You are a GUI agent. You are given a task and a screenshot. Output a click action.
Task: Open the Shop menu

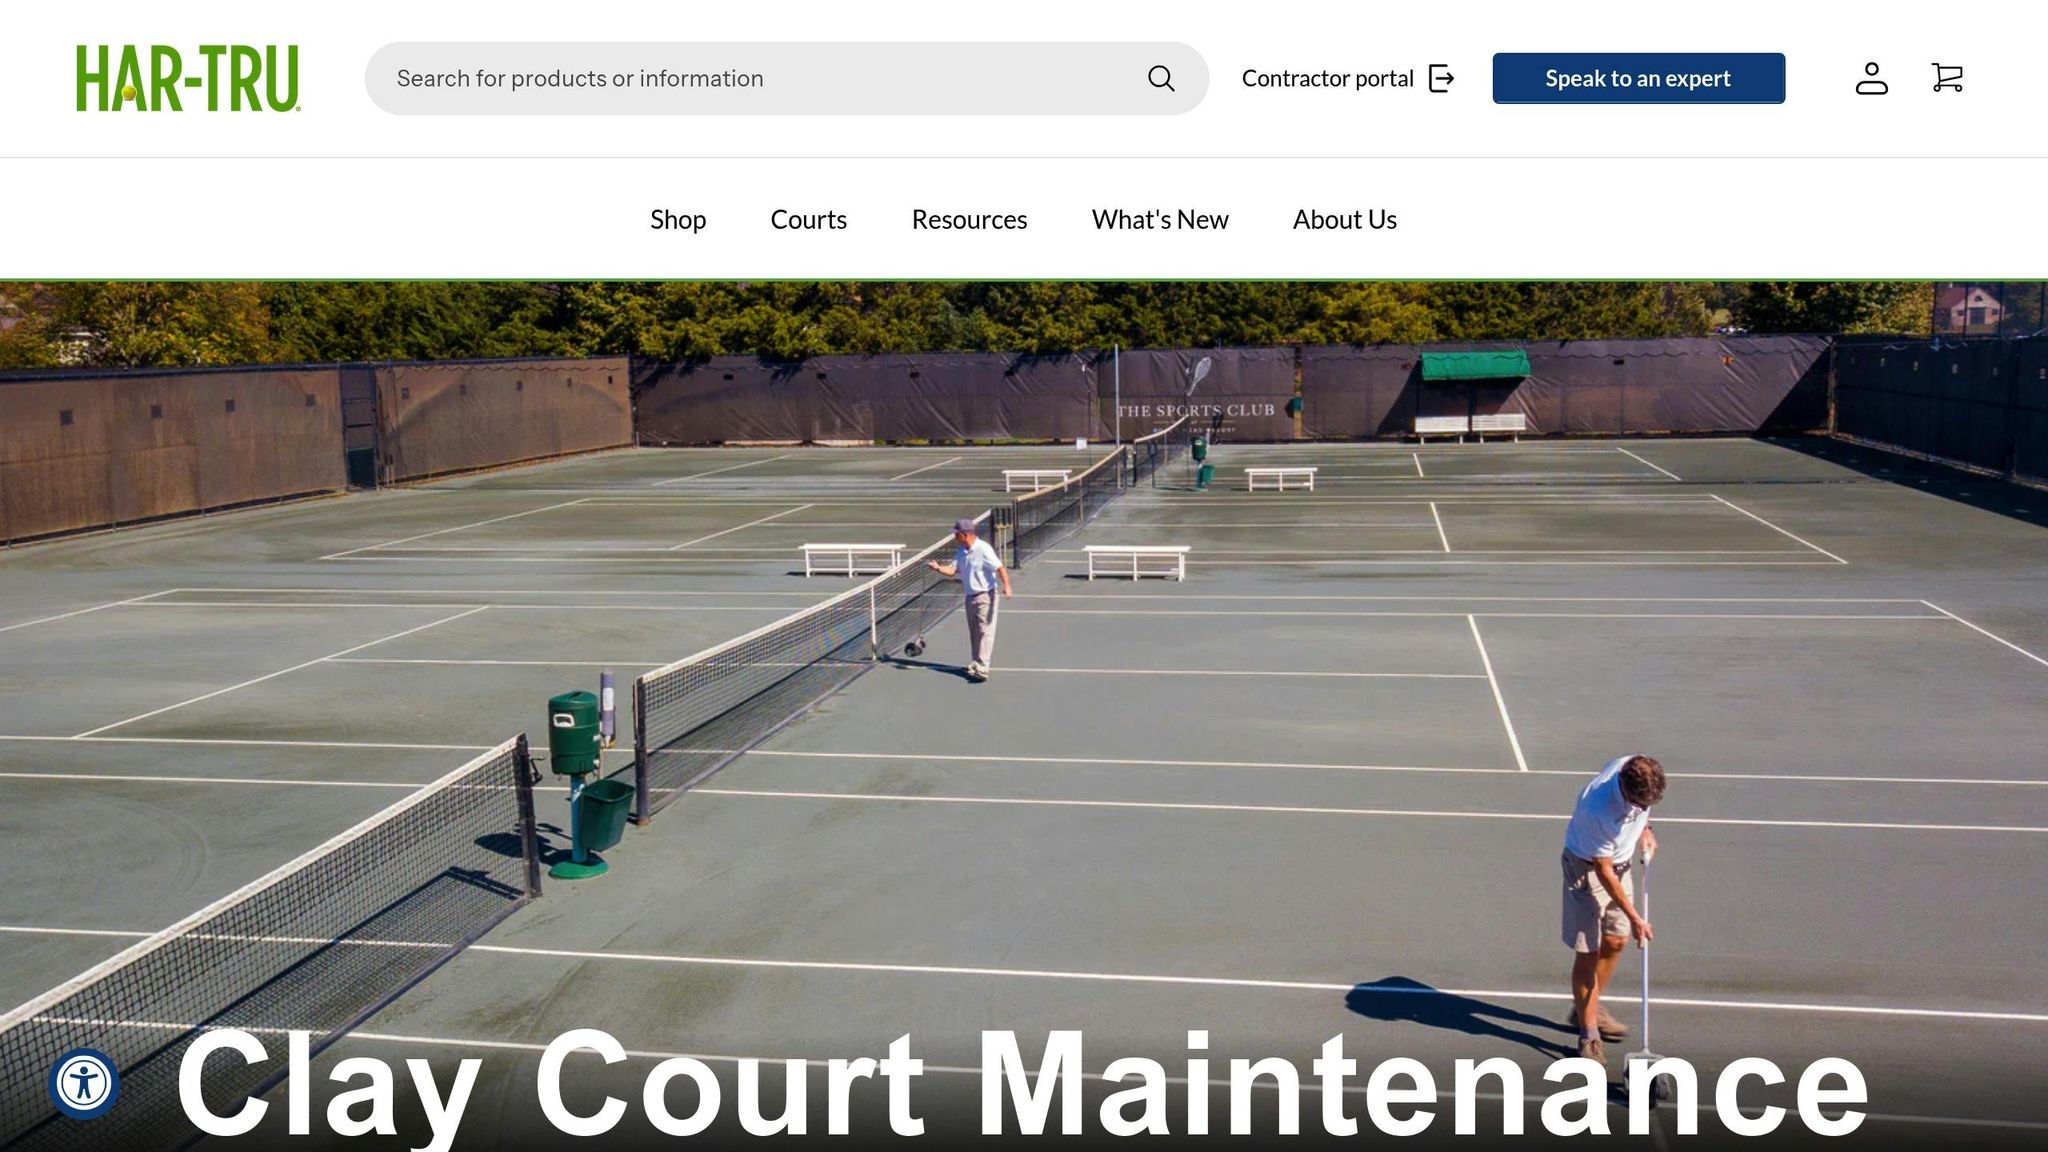coord(678,219)
